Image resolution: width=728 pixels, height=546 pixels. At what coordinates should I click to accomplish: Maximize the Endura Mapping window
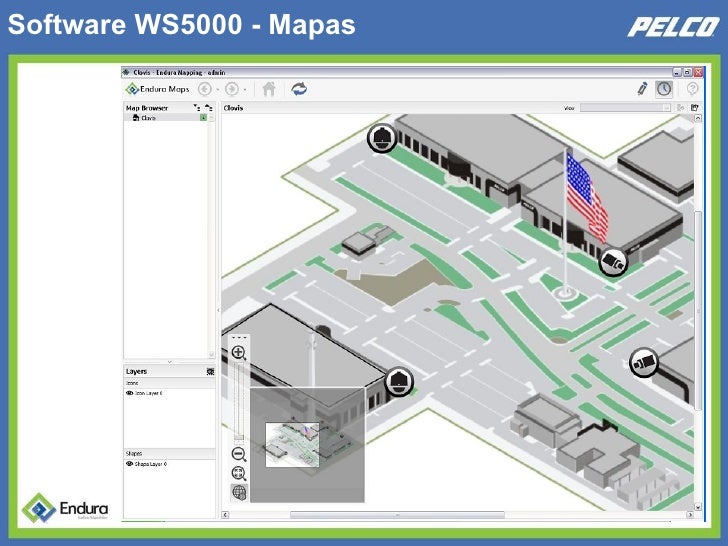pyautogui.click(x=688, y=72)
